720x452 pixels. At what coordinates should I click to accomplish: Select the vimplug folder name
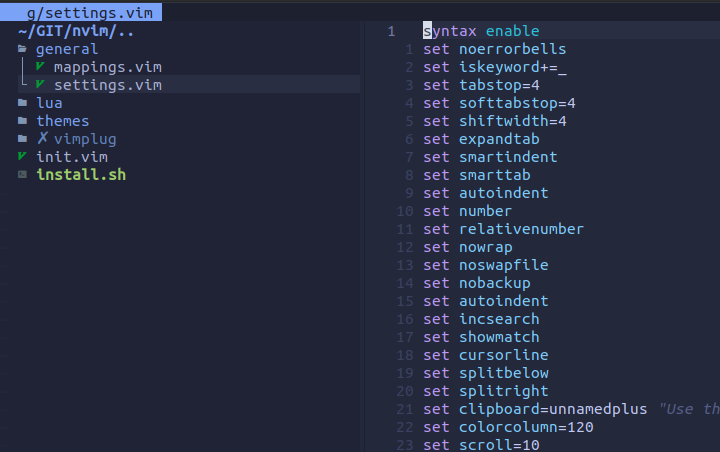(85, 139)
